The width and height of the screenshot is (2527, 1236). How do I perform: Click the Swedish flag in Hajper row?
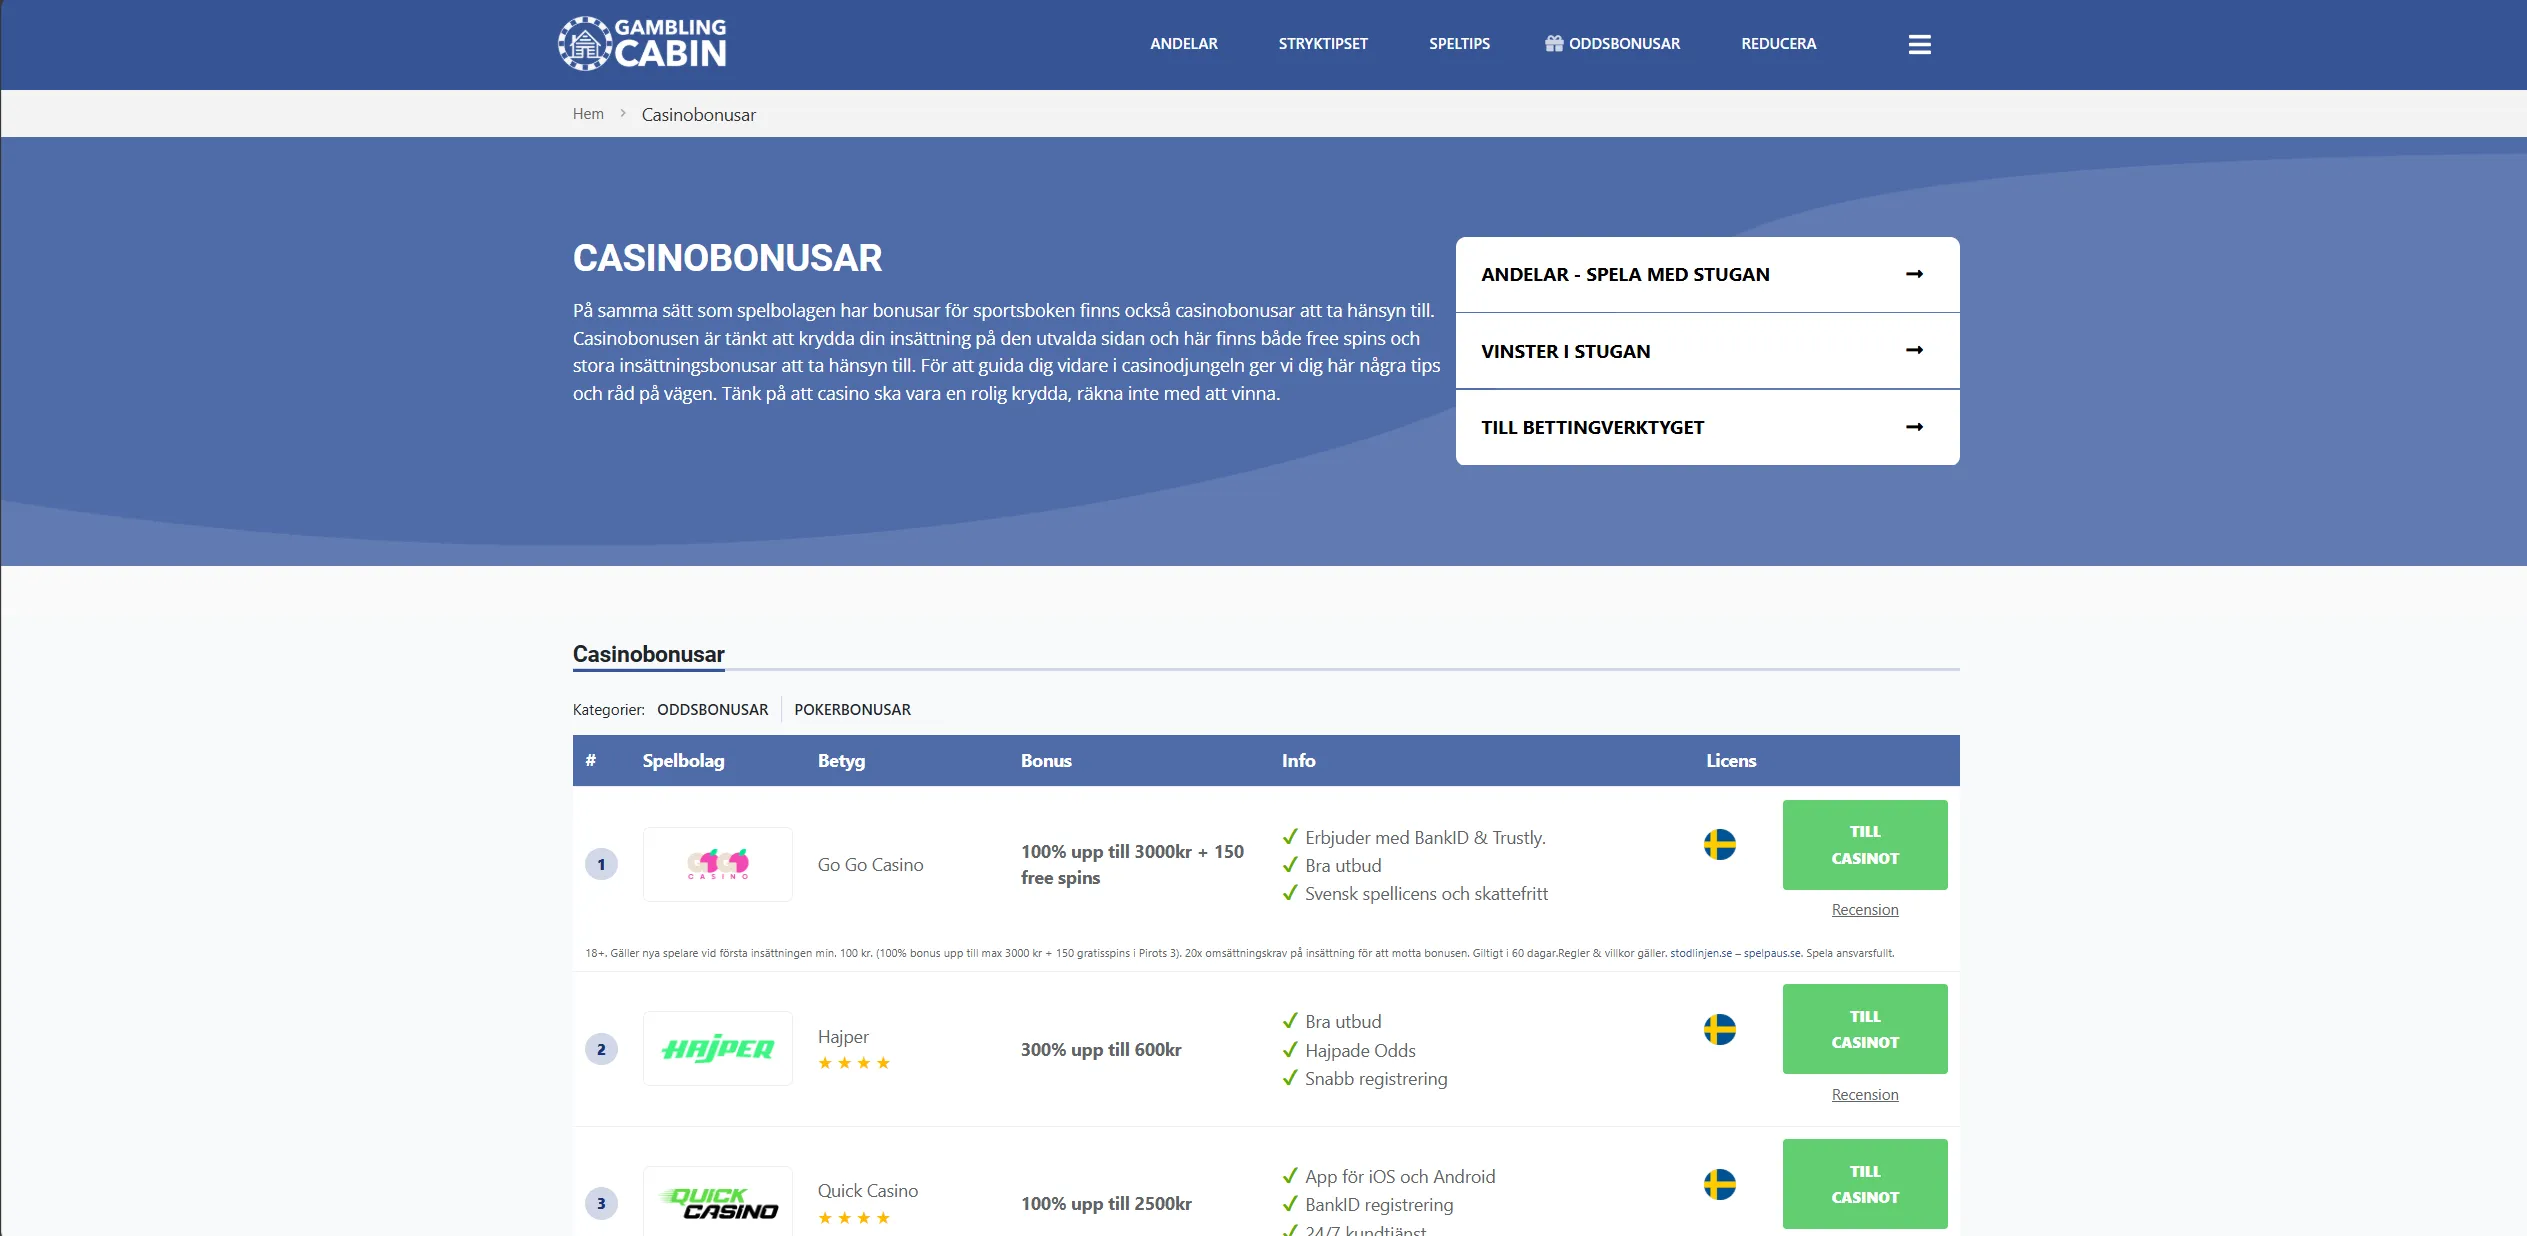[1719, 1029]
